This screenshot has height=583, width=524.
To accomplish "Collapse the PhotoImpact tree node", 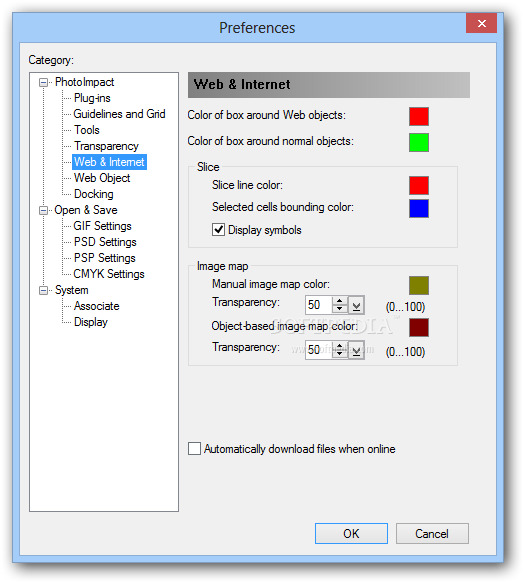I will pyautogui.click(x=44, y=83).
